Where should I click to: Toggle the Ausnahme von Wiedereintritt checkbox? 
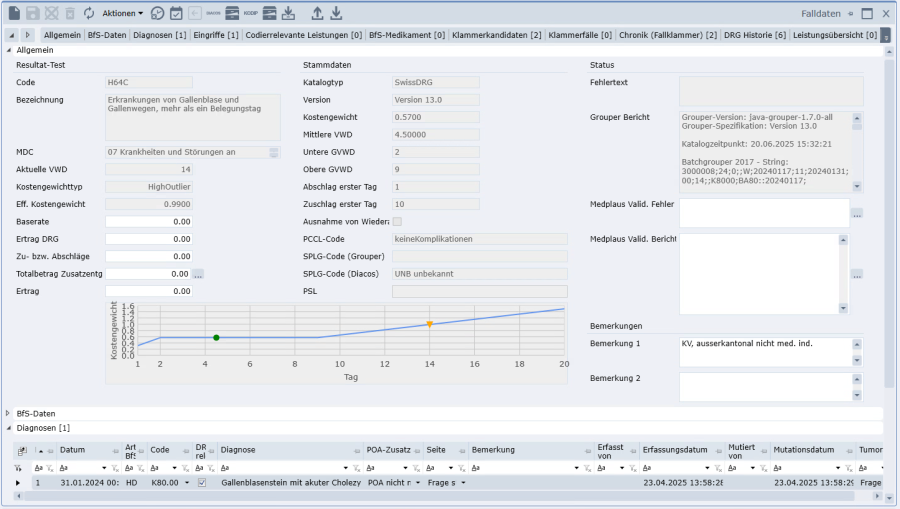coord(397,221)
